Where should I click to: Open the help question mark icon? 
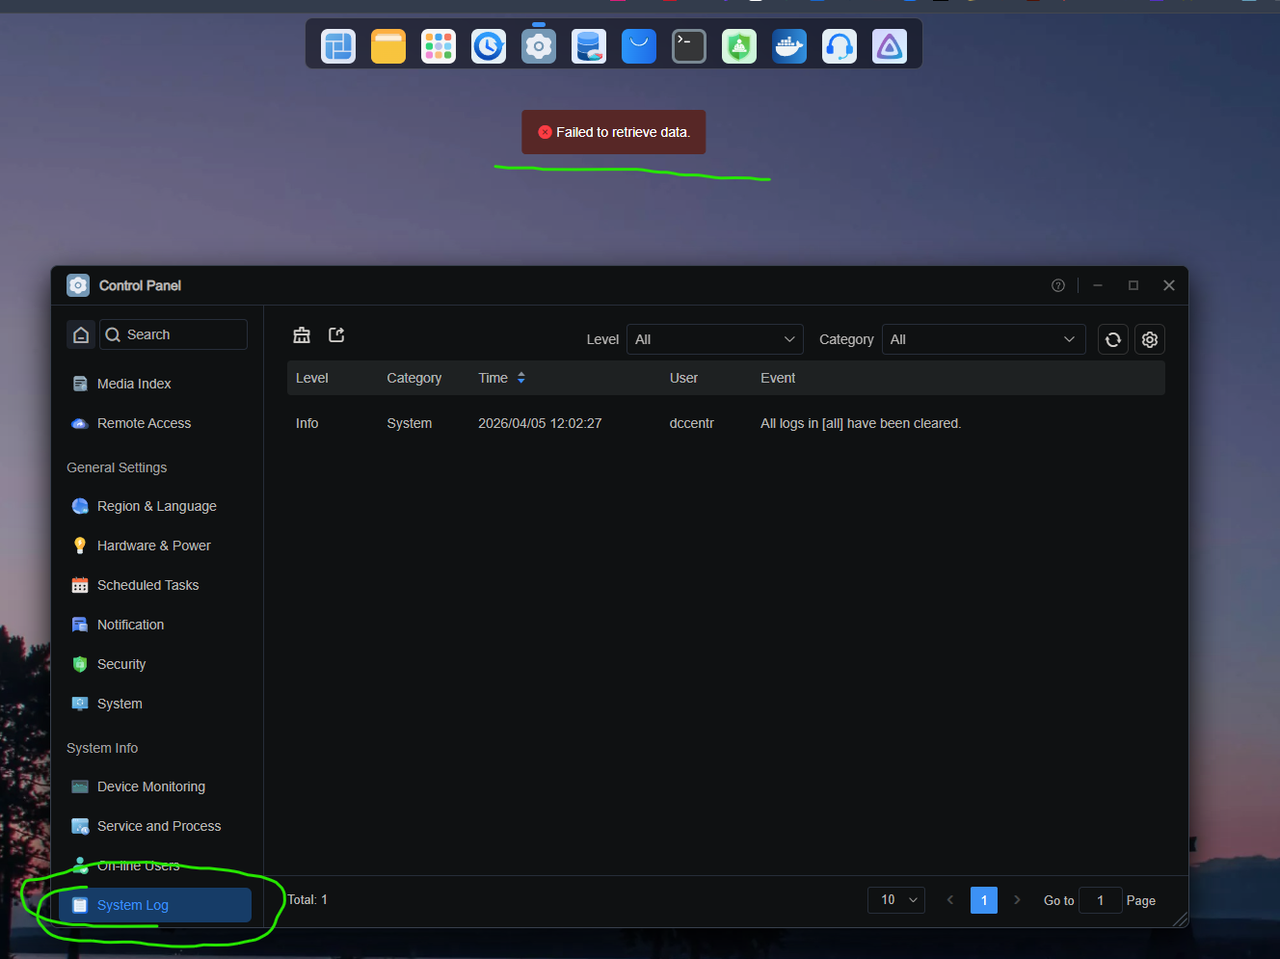(1058, 285)
